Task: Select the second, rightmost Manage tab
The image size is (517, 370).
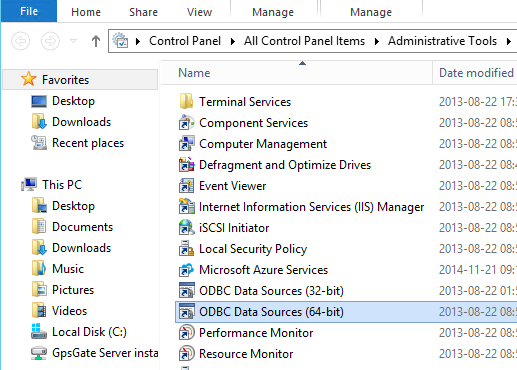Action: point(371,12)
